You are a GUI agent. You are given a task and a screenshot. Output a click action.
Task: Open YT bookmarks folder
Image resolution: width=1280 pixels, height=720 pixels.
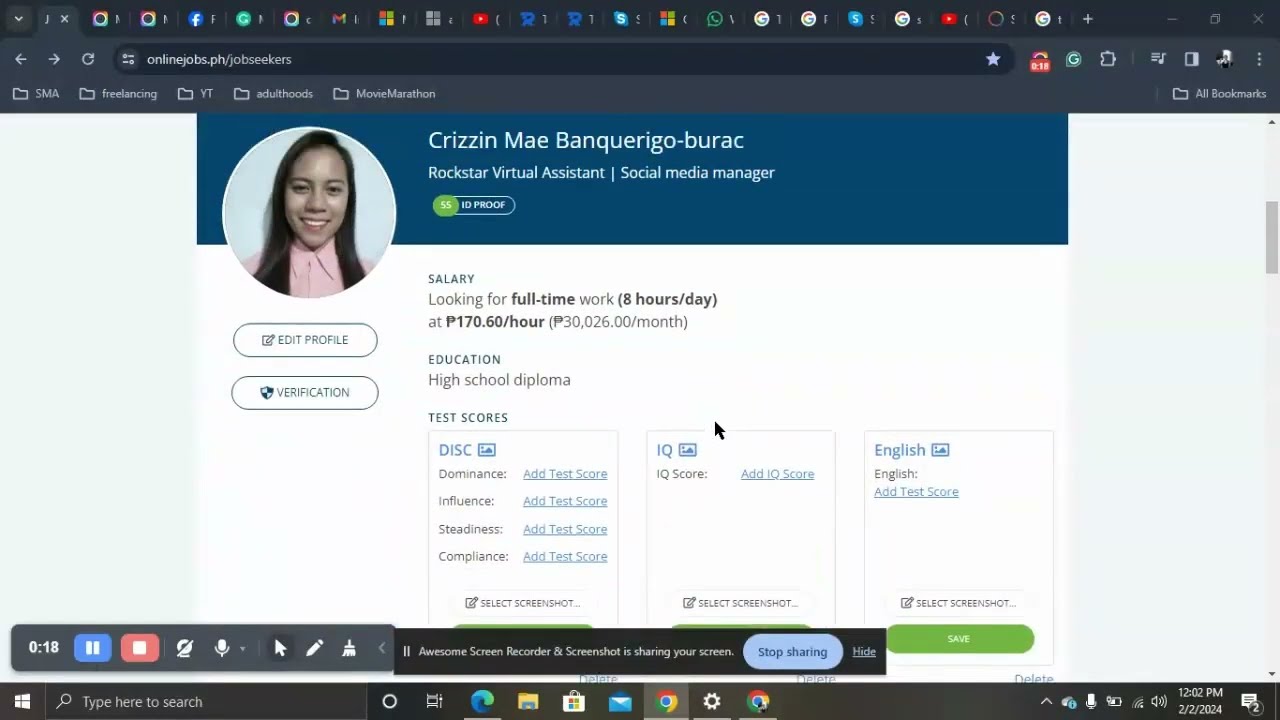click(195, 94)
